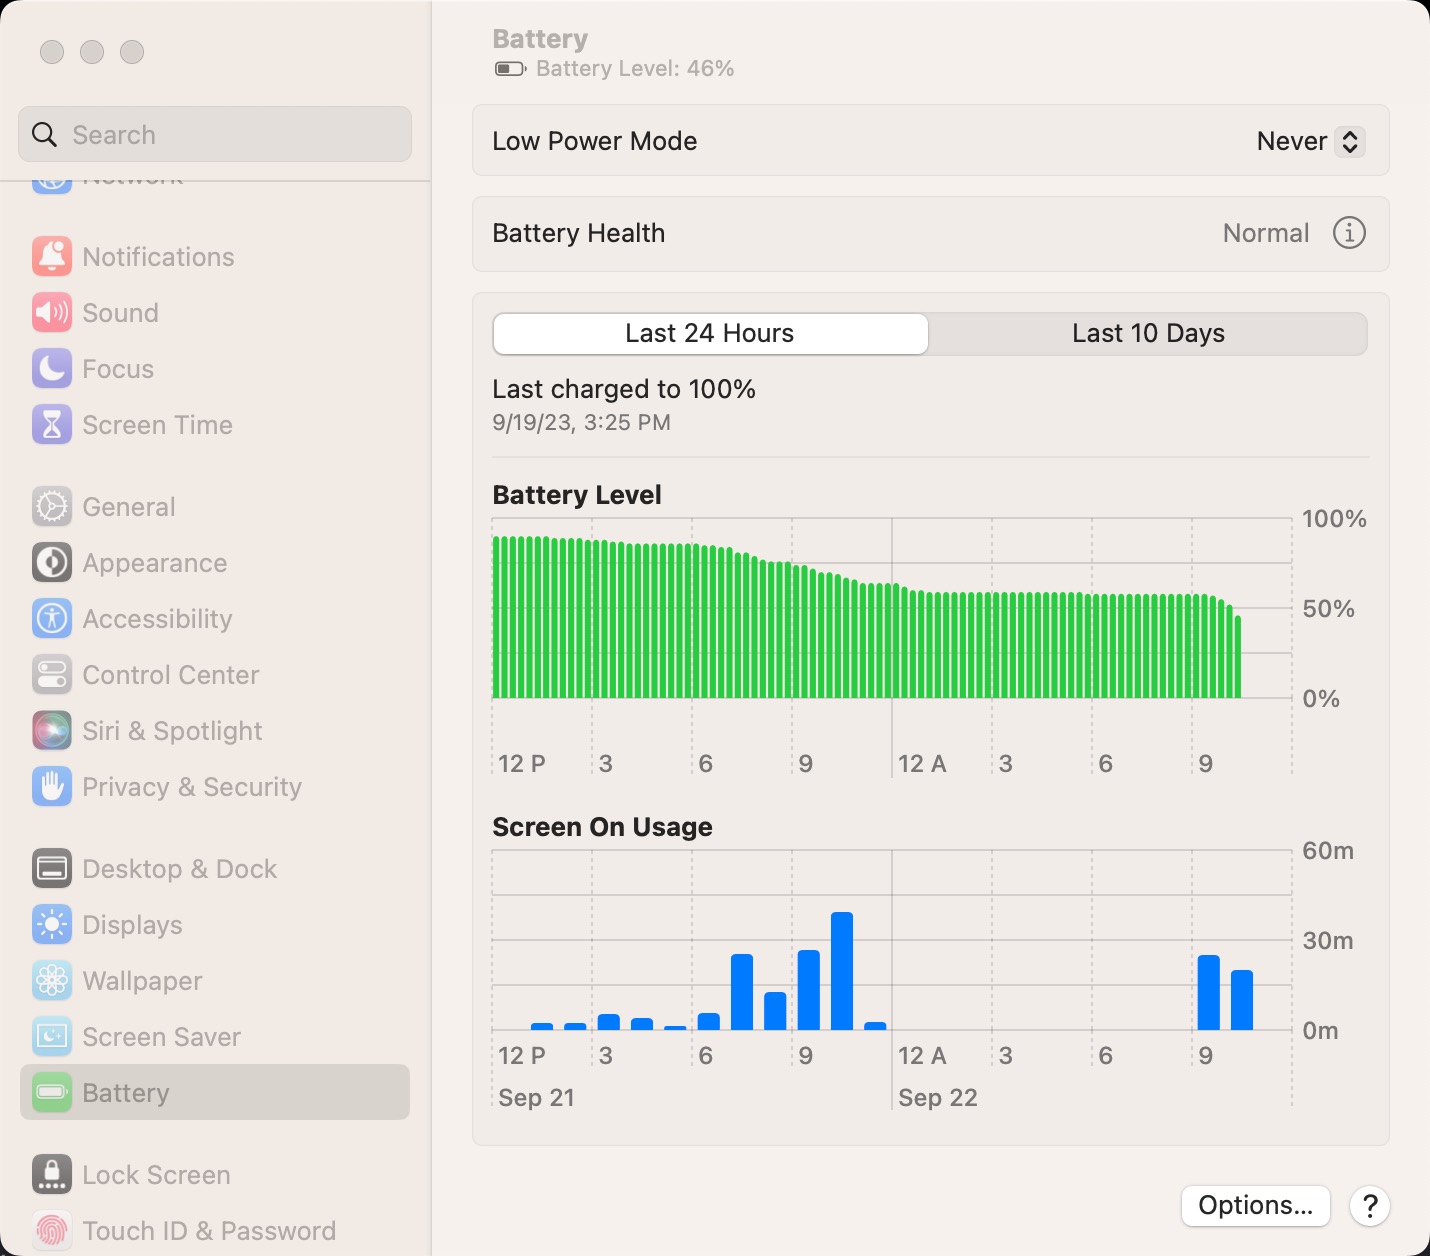The height and width of the screenshot is (1256, 1430).
Task: Click the Touch ID fingerprint icon
Action: point(52,1231)
